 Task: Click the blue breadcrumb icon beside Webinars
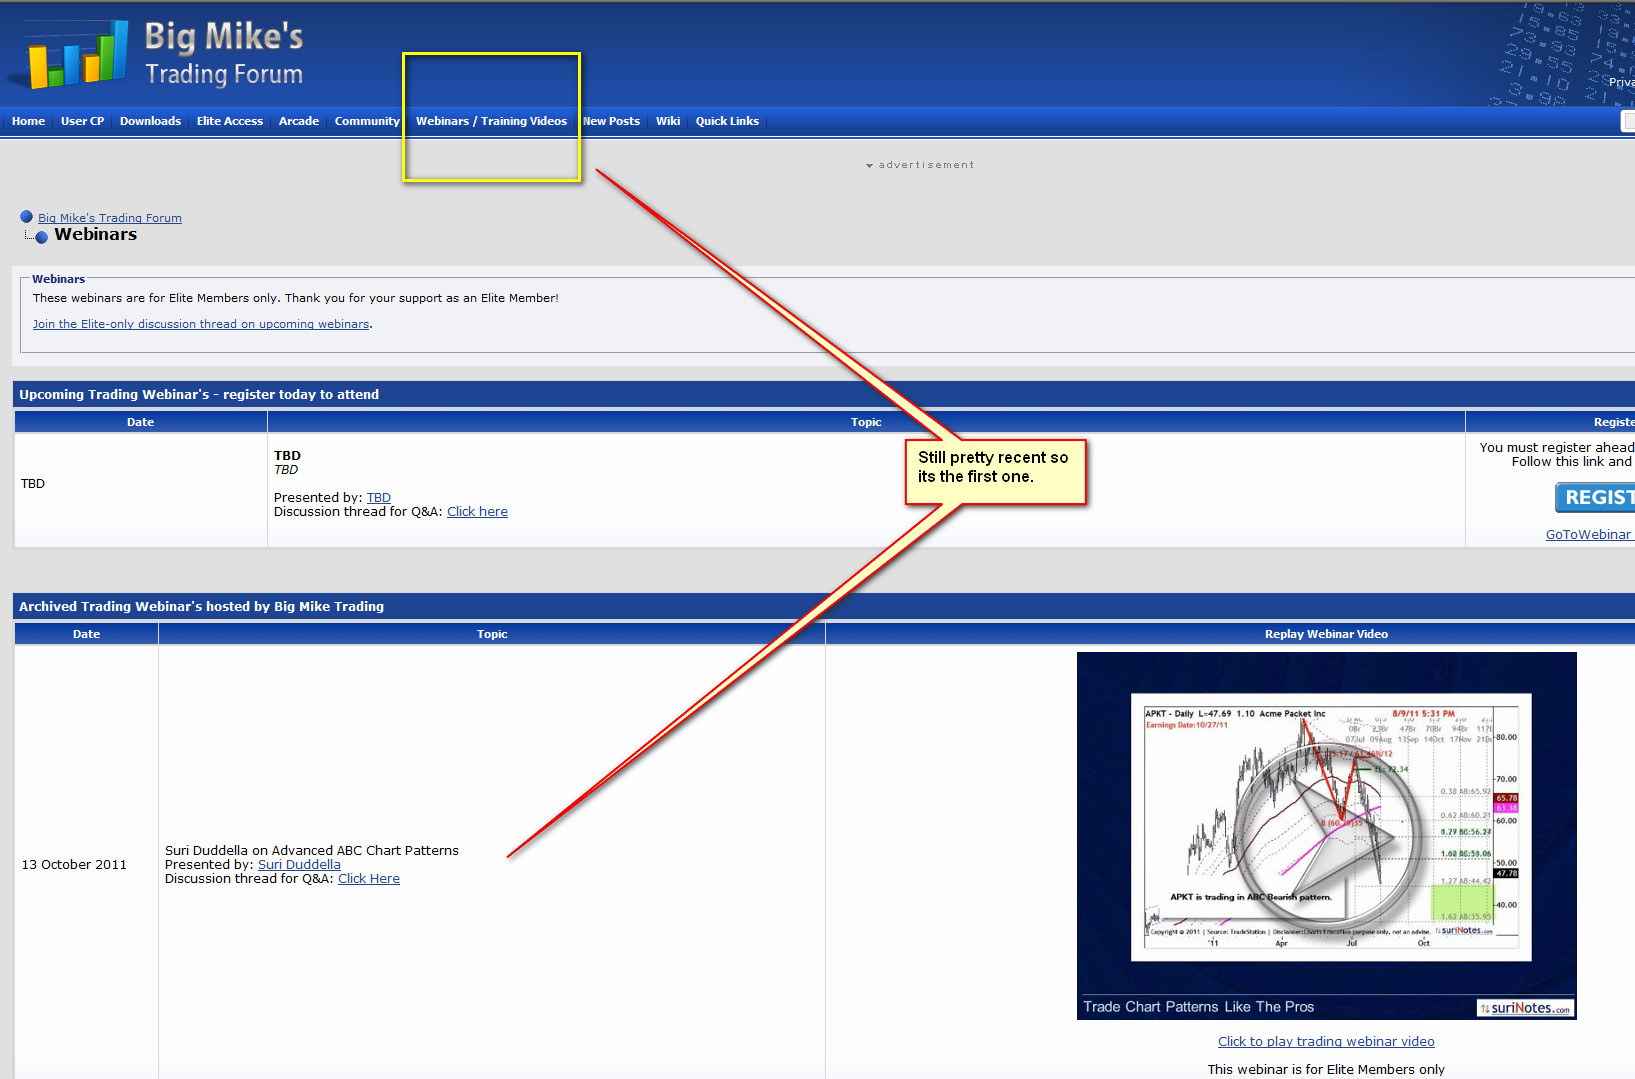click(41, 237)
